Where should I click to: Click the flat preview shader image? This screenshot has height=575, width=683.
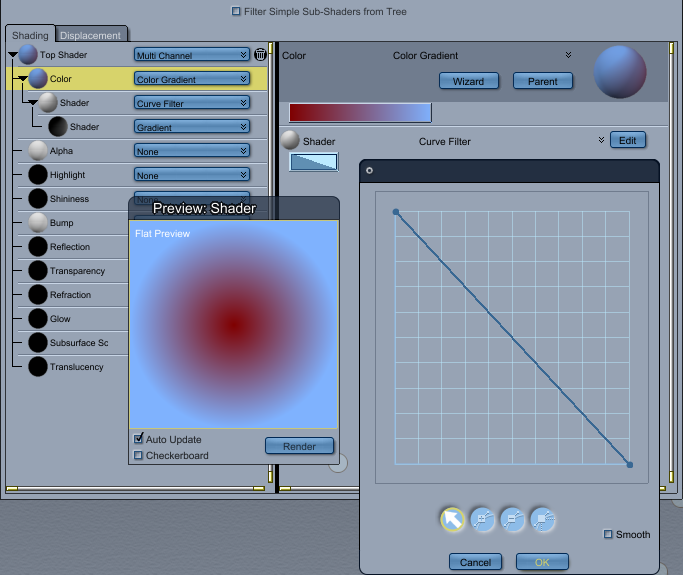pyautogui.click(x=233, y=325)
